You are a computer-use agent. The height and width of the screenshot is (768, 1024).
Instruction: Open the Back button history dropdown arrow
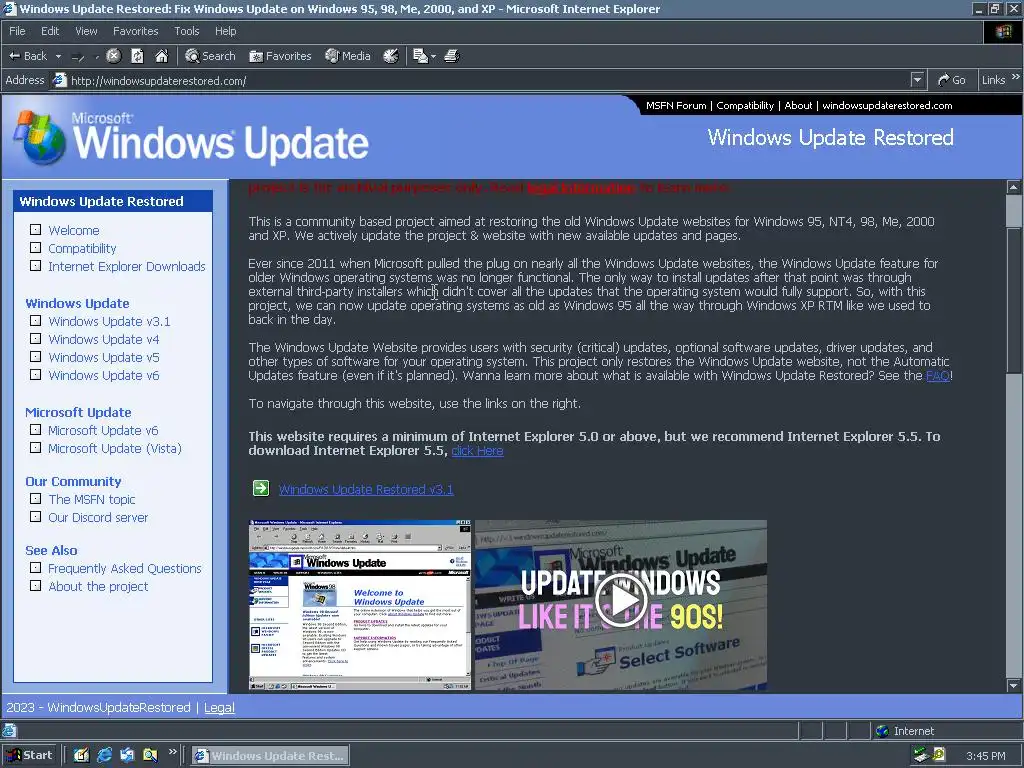click(x=58, y=56)
